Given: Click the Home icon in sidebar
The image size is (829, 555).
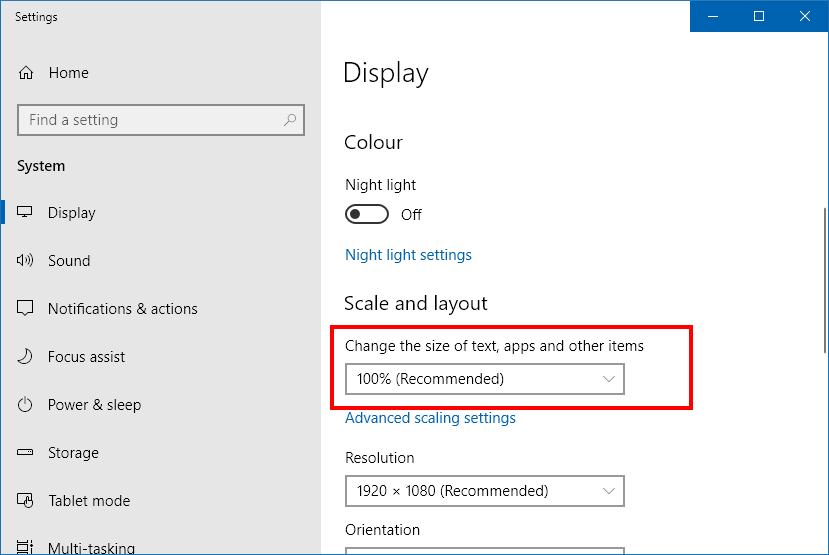Looking at the screenshot, I should coord(26,73).
